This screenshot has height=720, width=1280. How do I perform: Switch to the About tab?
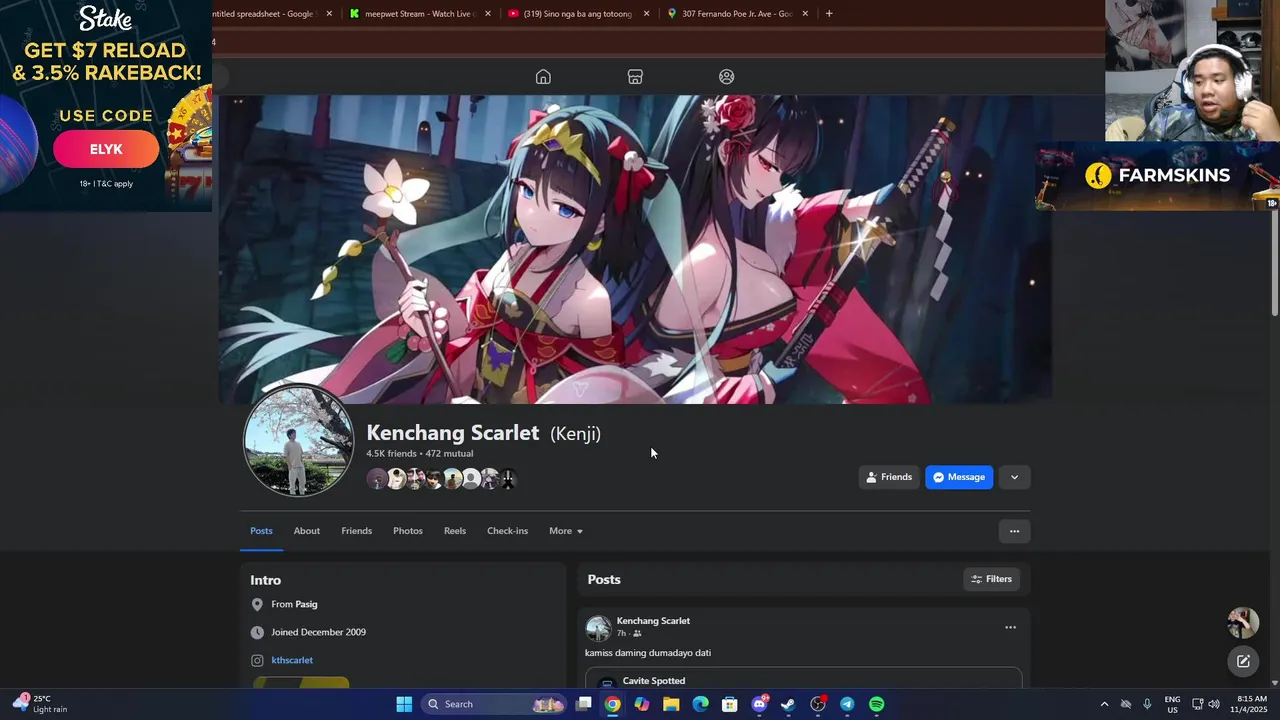click(307, 531)
